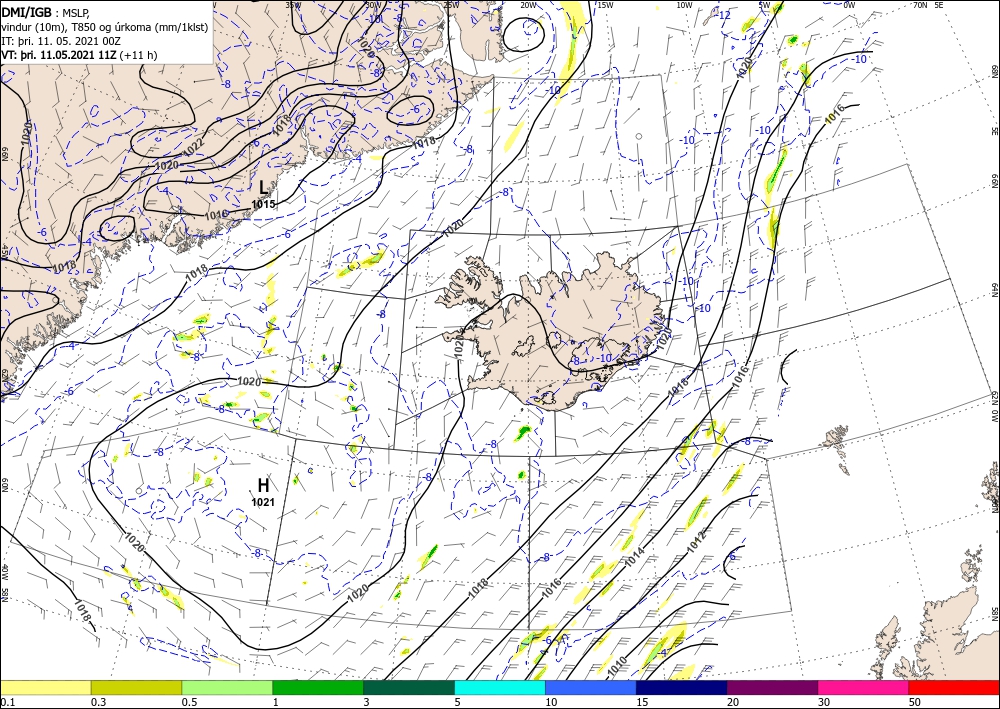Select the purple 20 mm legend band
This screenshot has height=709, width=1000.
(772, 687)
